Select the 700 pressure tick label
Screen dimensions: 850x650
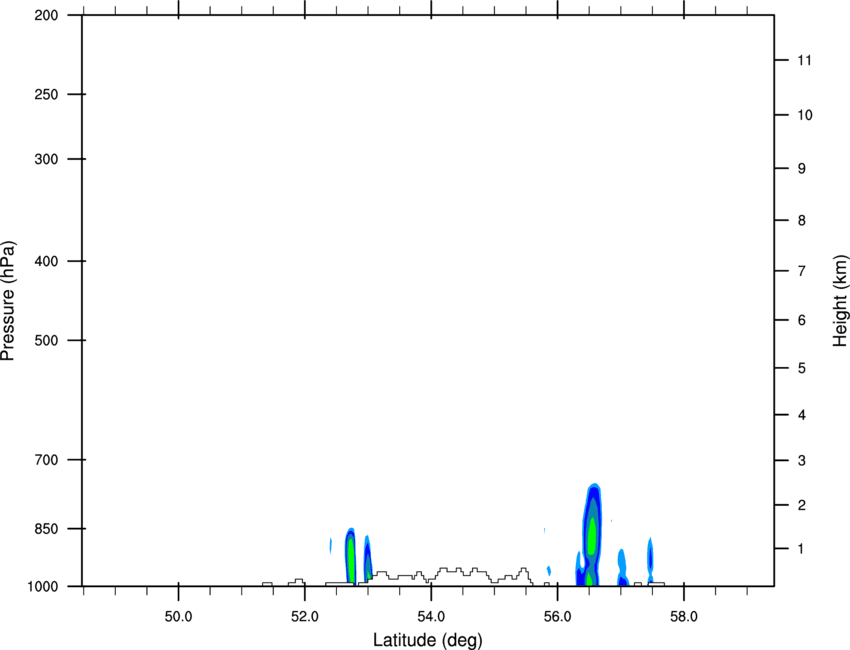pyautogui.click(x=47, y=459)
